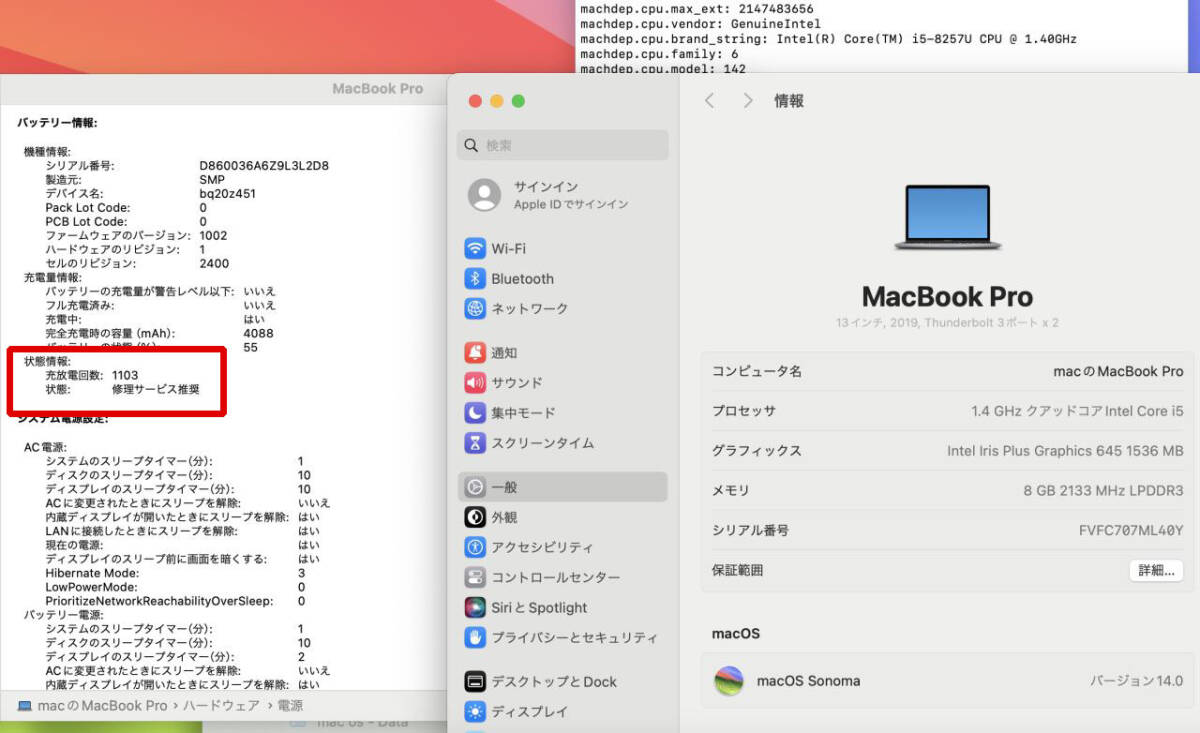Open デスクトップと Dock icon
The width and height of the screenshot is (1200, 733).
point(475,681)
